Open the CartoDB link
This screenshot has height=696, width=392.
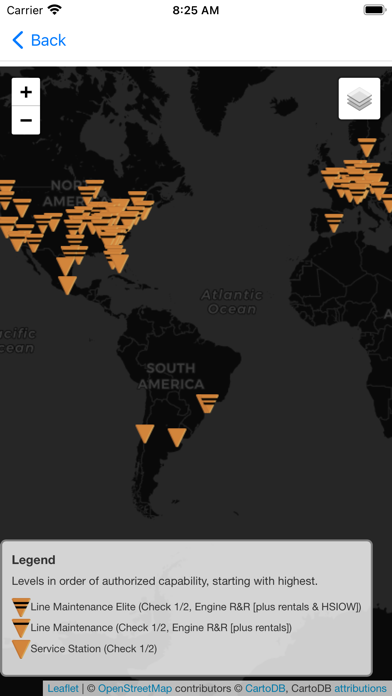266,688
